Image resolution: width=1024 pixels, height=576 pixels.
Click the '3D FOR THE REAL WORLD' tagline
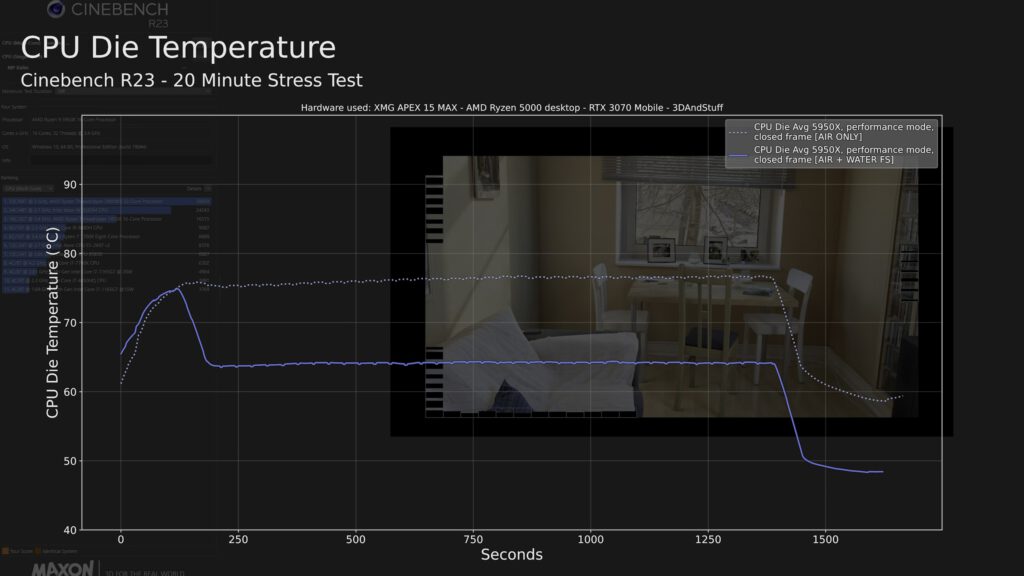(145, 573)
